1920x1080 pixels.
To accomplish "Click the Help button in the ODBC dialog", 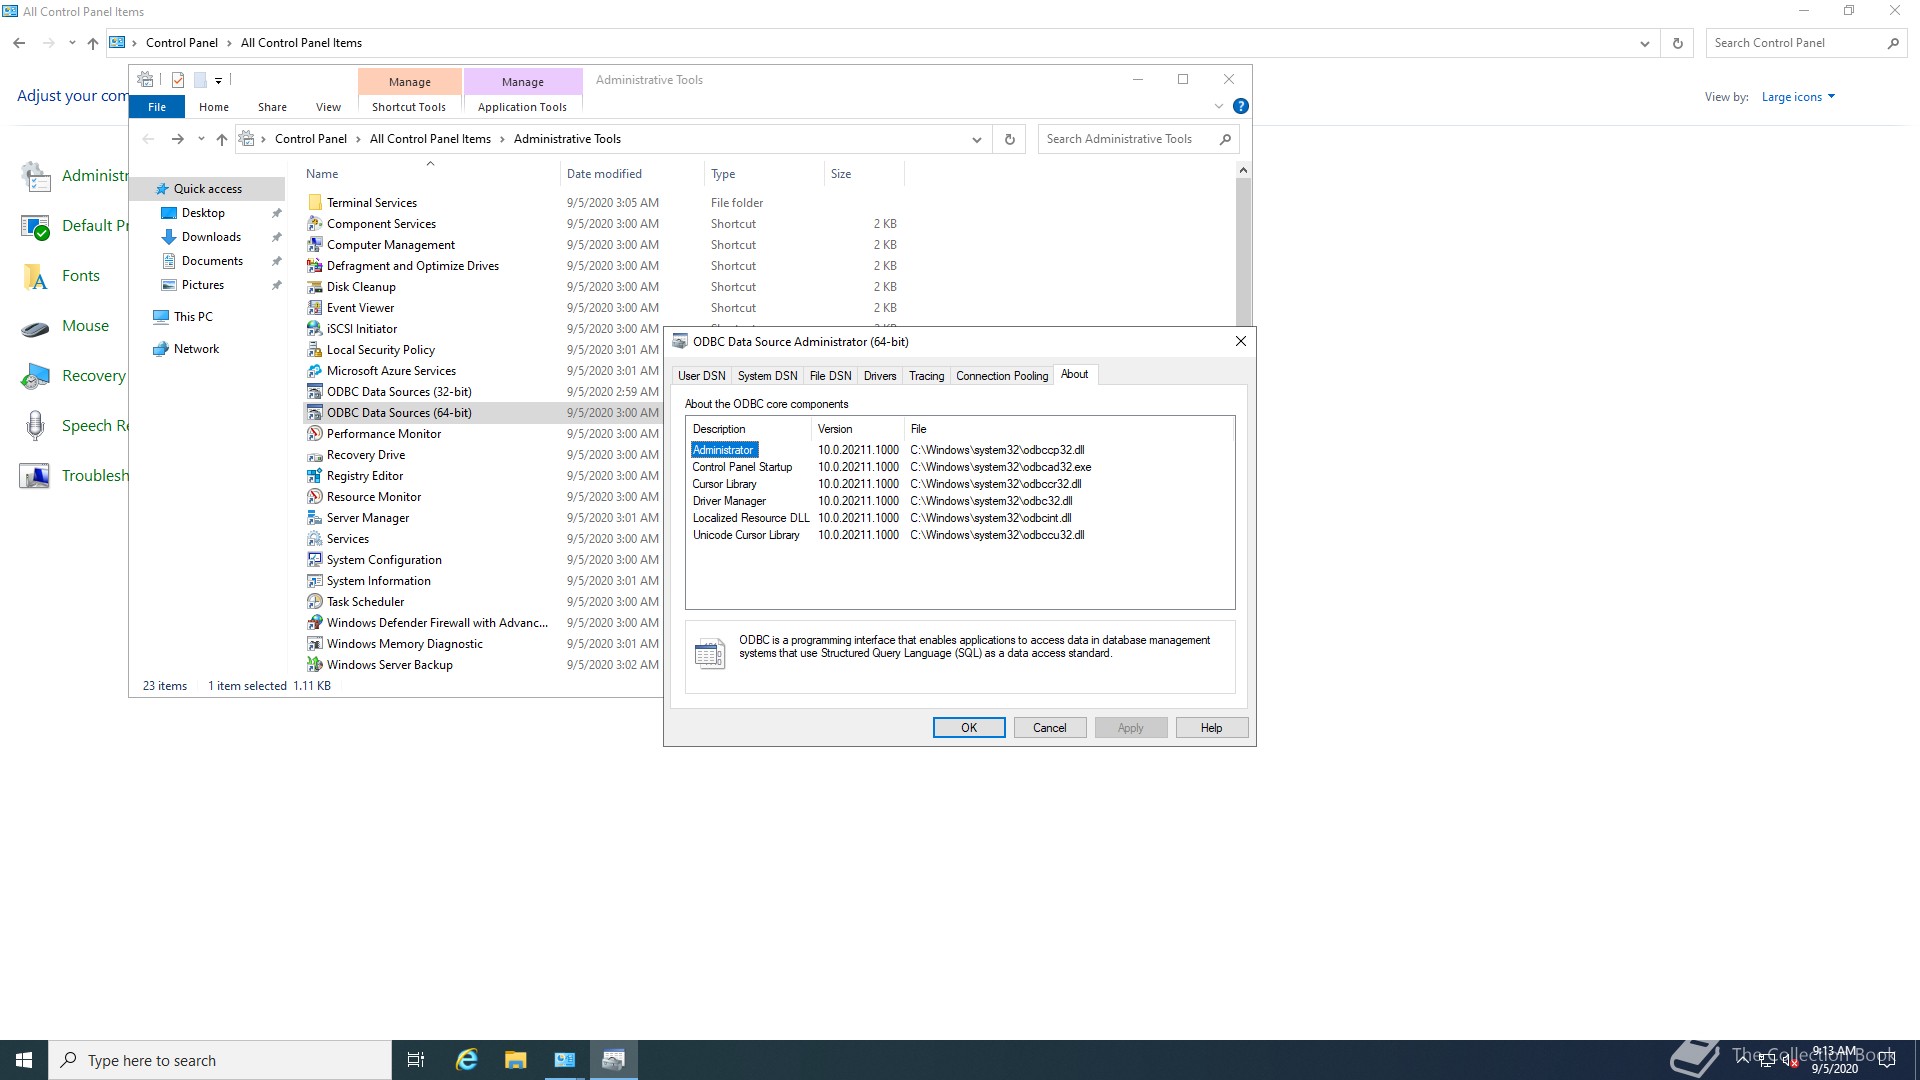I will point(1211,728).
